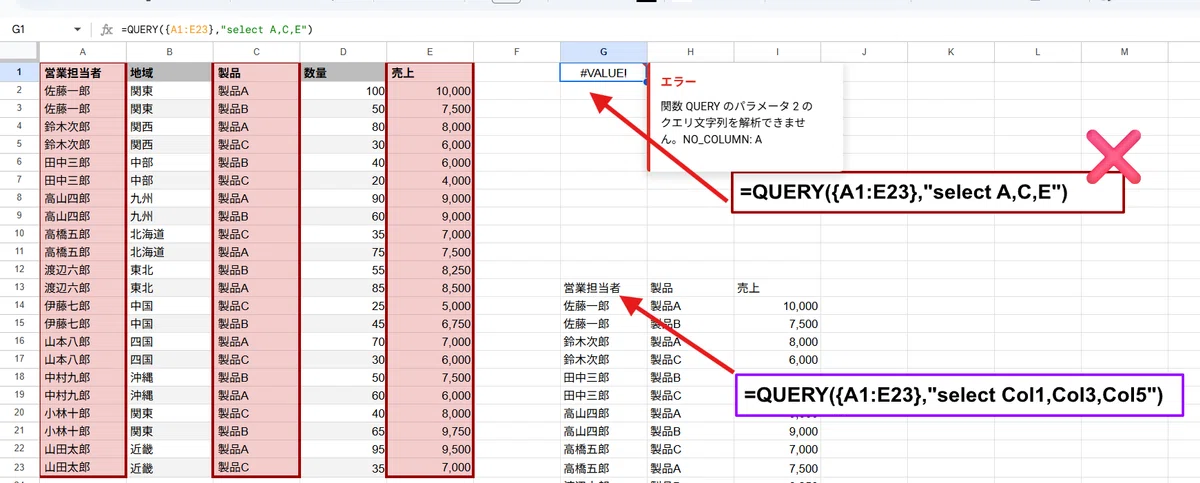Select quantity cell with value 95
Viewport: 1200px width, 483px height.
click(343, 449)
